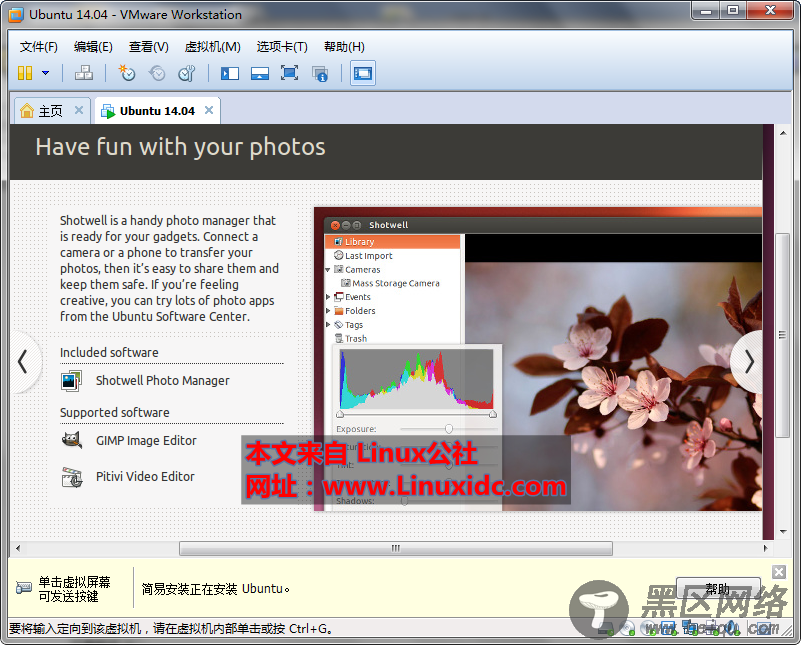Show the library sidebar view icon
The width and height of the screenshot is (801, 645).
(x=230, y=73)
